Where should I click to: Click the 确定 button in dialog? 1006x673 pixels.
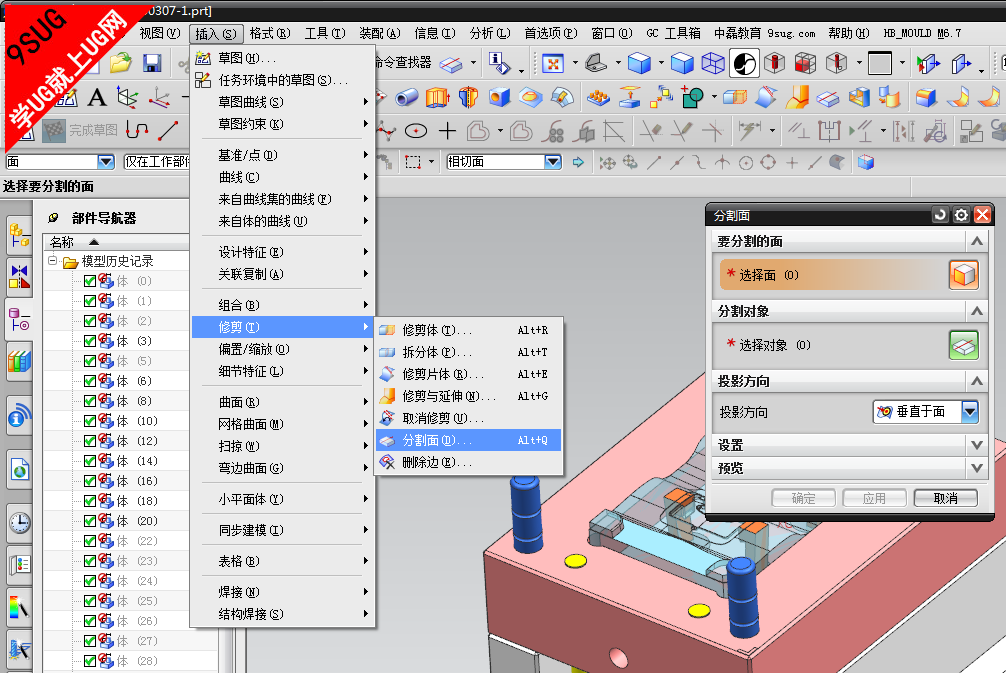803,498
